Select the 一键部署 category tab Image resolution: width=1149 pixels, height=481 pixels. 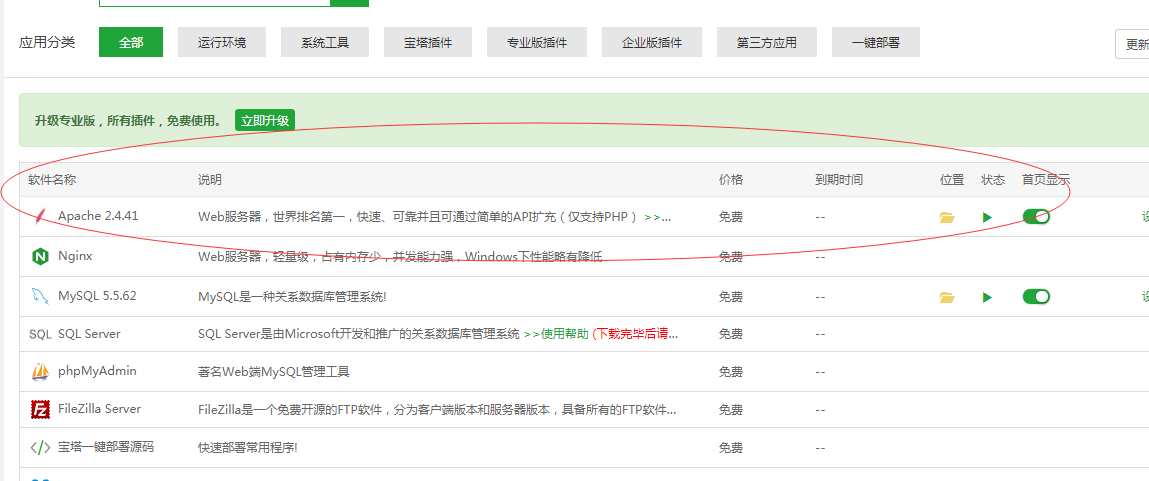876,43
